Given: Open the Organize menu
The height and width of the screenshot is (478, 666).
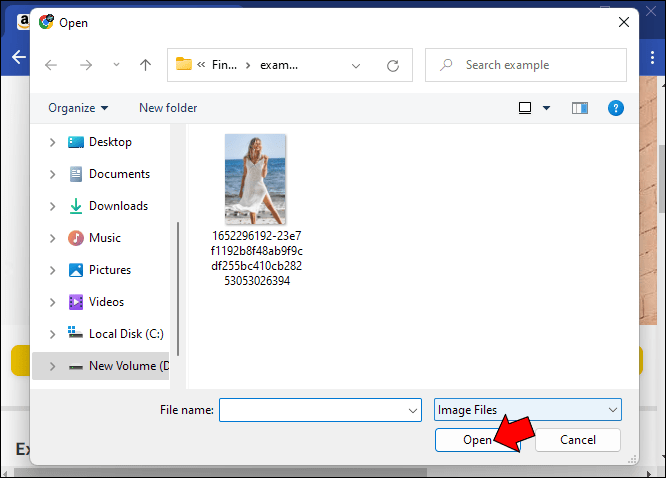Looking at the screenshot, I should [x=77, y=108].
